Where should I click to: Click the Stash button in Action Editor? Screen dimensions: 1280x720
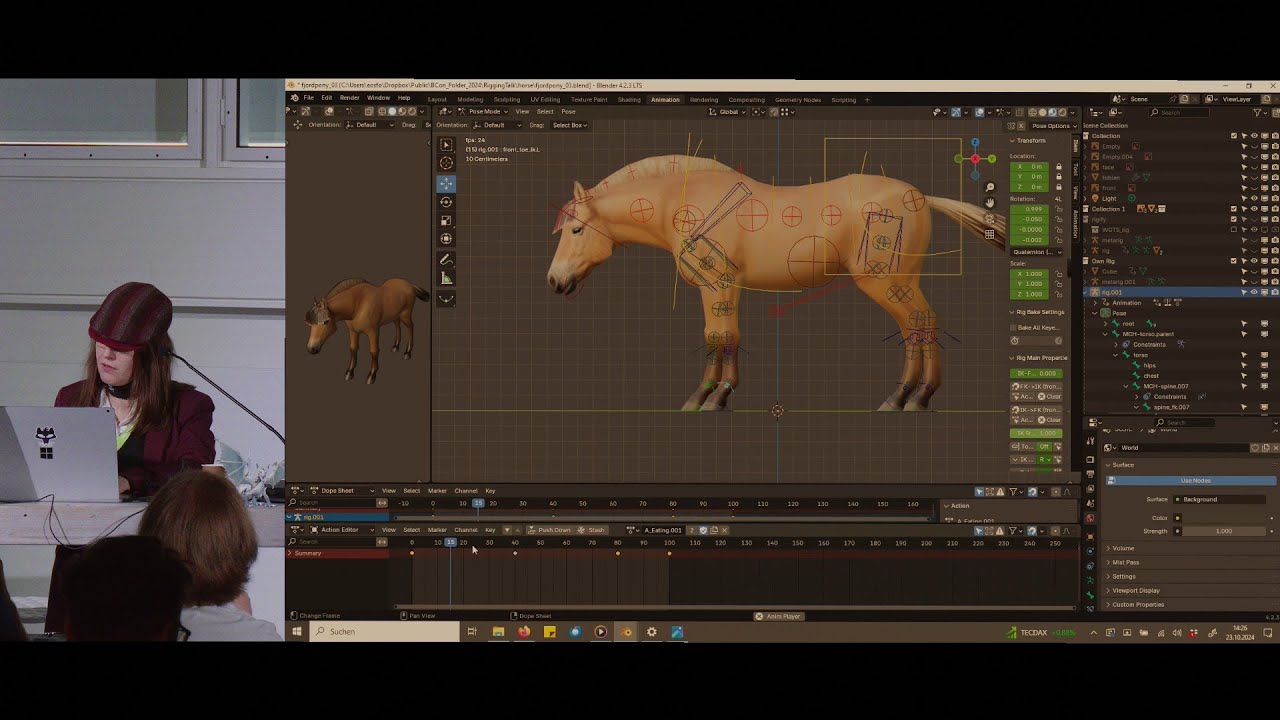[592, 530]
